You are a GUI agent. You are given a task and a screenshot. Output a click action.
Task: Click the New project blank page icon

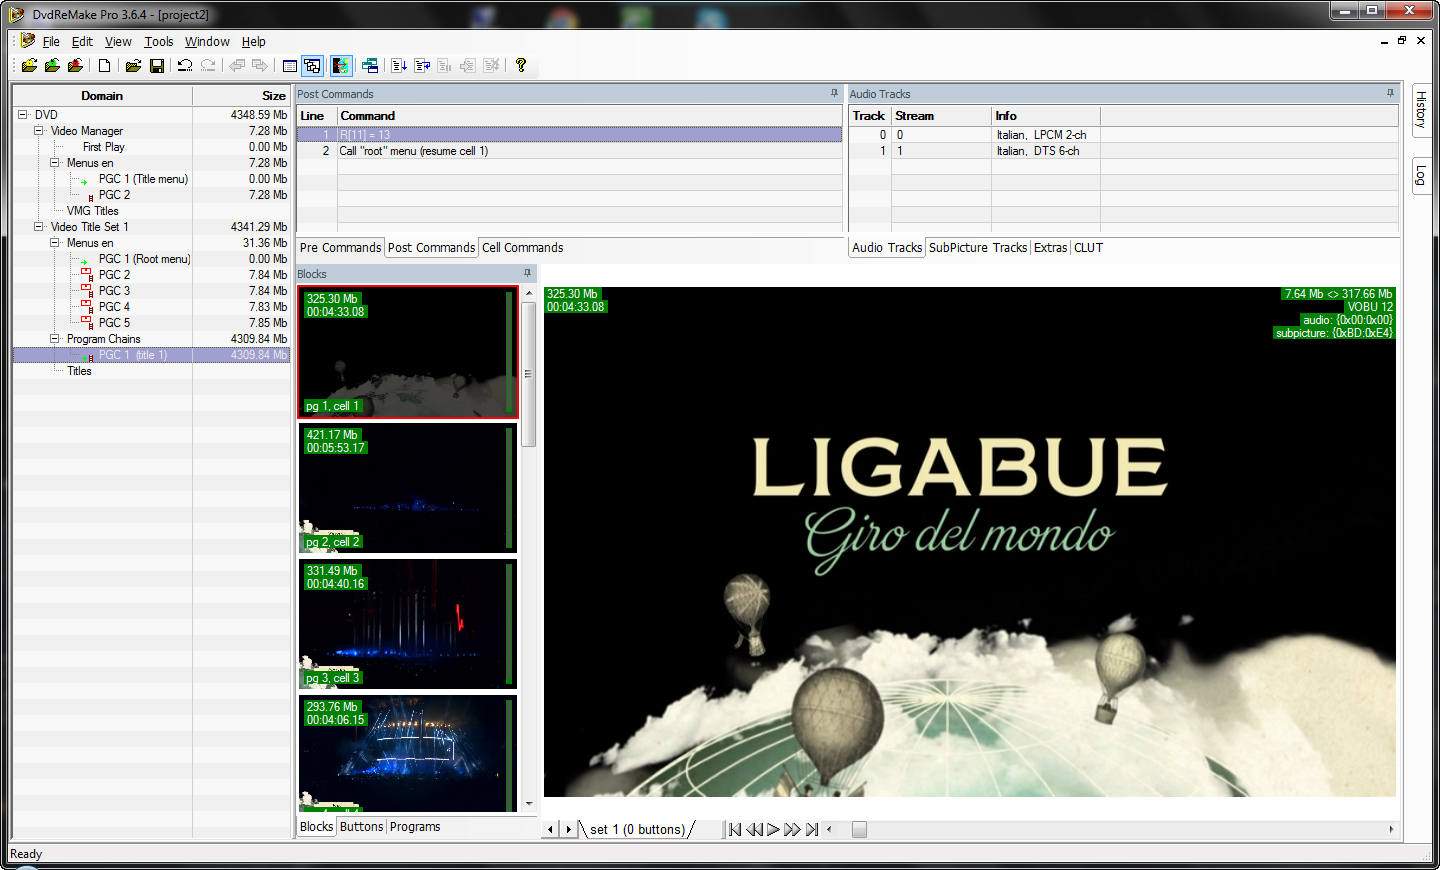point(104,66)
